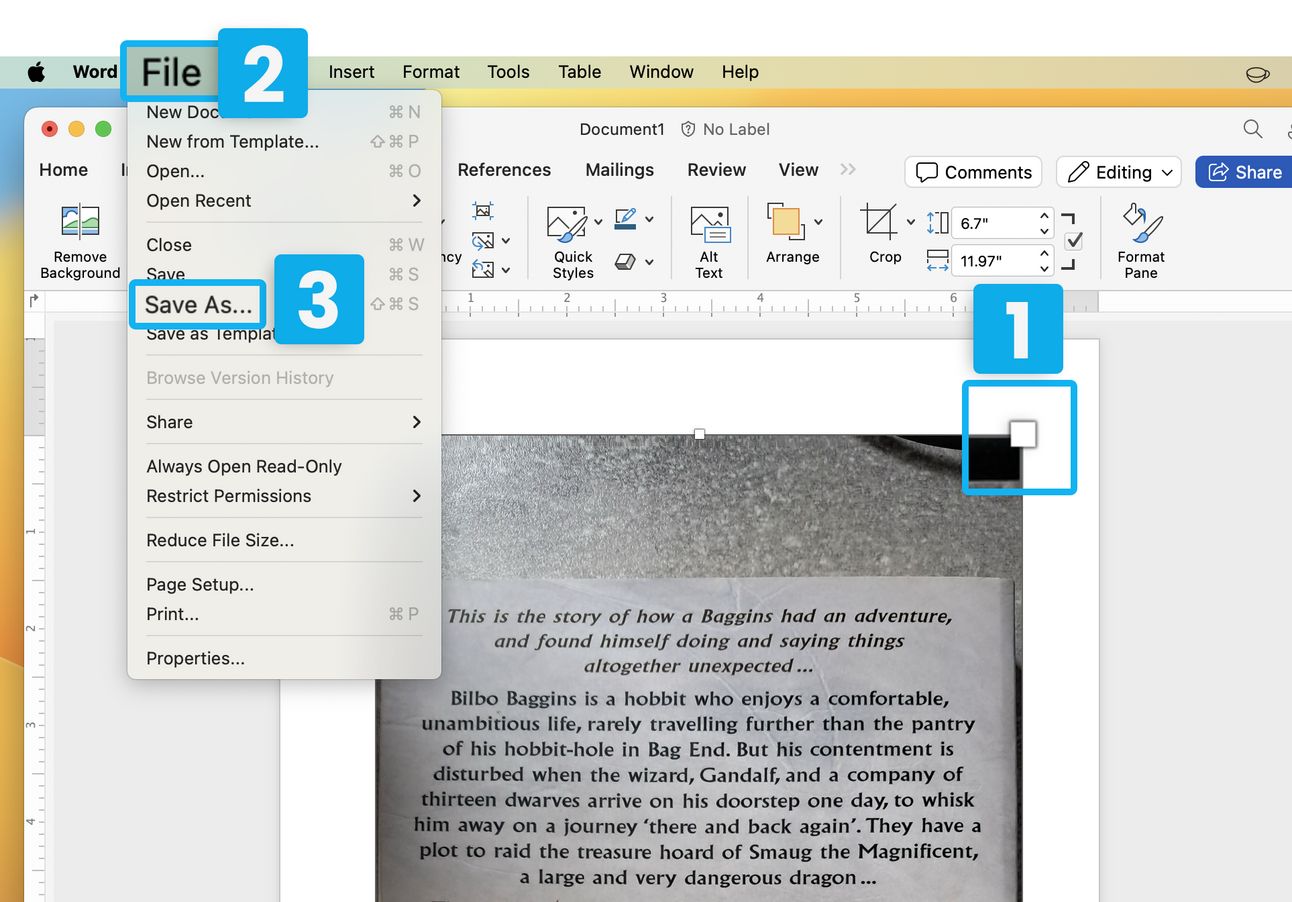Screen dimensions: 1292x902
Task: Click the Comments button
Action: 973,172
